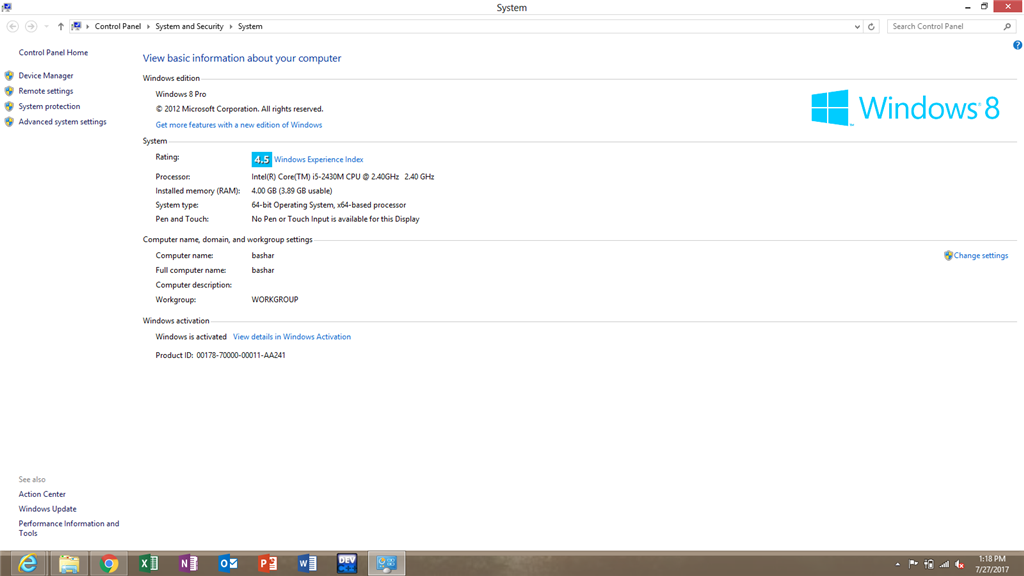The height and width of the screenshot is (576, 1024).
Task: Open Windows Experience Index
Action: click(x=319, y=159)
